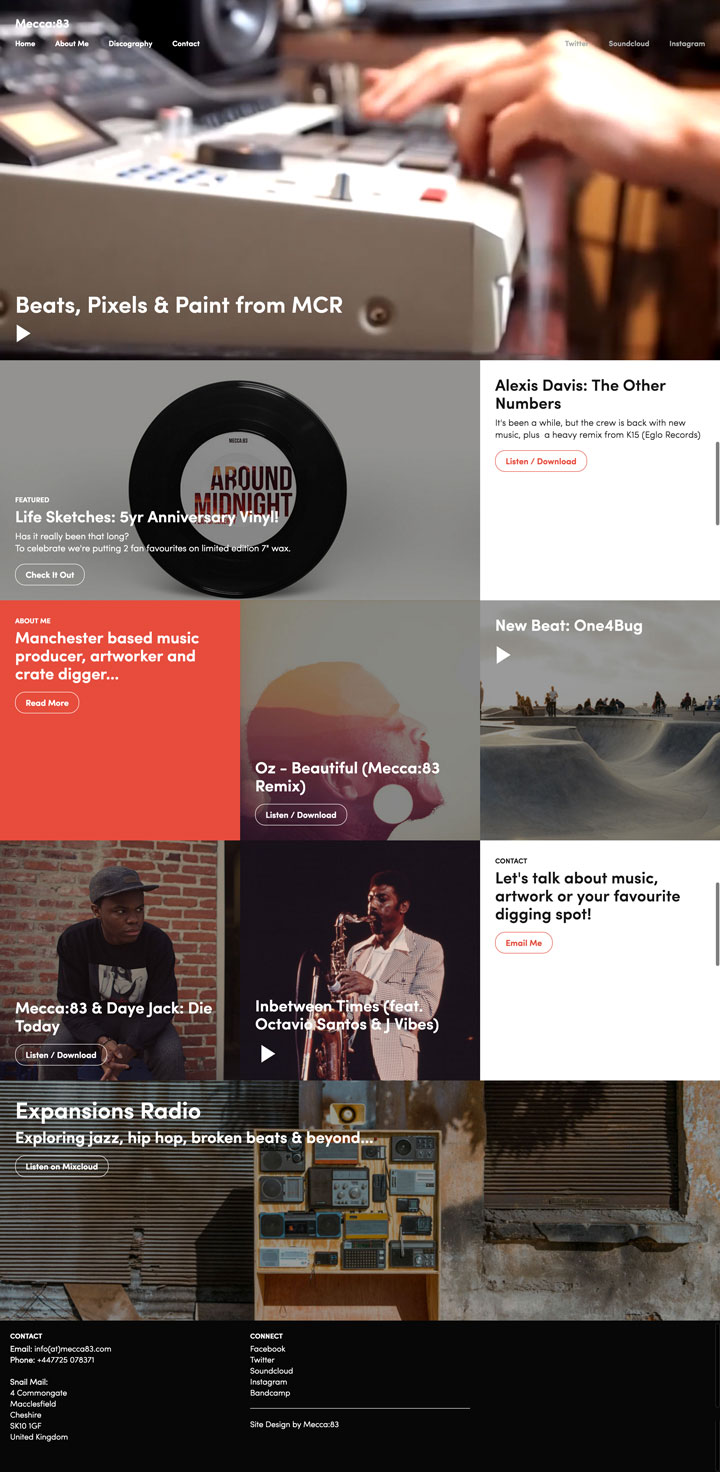Screen dimensions: 720x1472
Task: Play the hero video under Beats, Pixels & Paint
Action: click(24, 333)
